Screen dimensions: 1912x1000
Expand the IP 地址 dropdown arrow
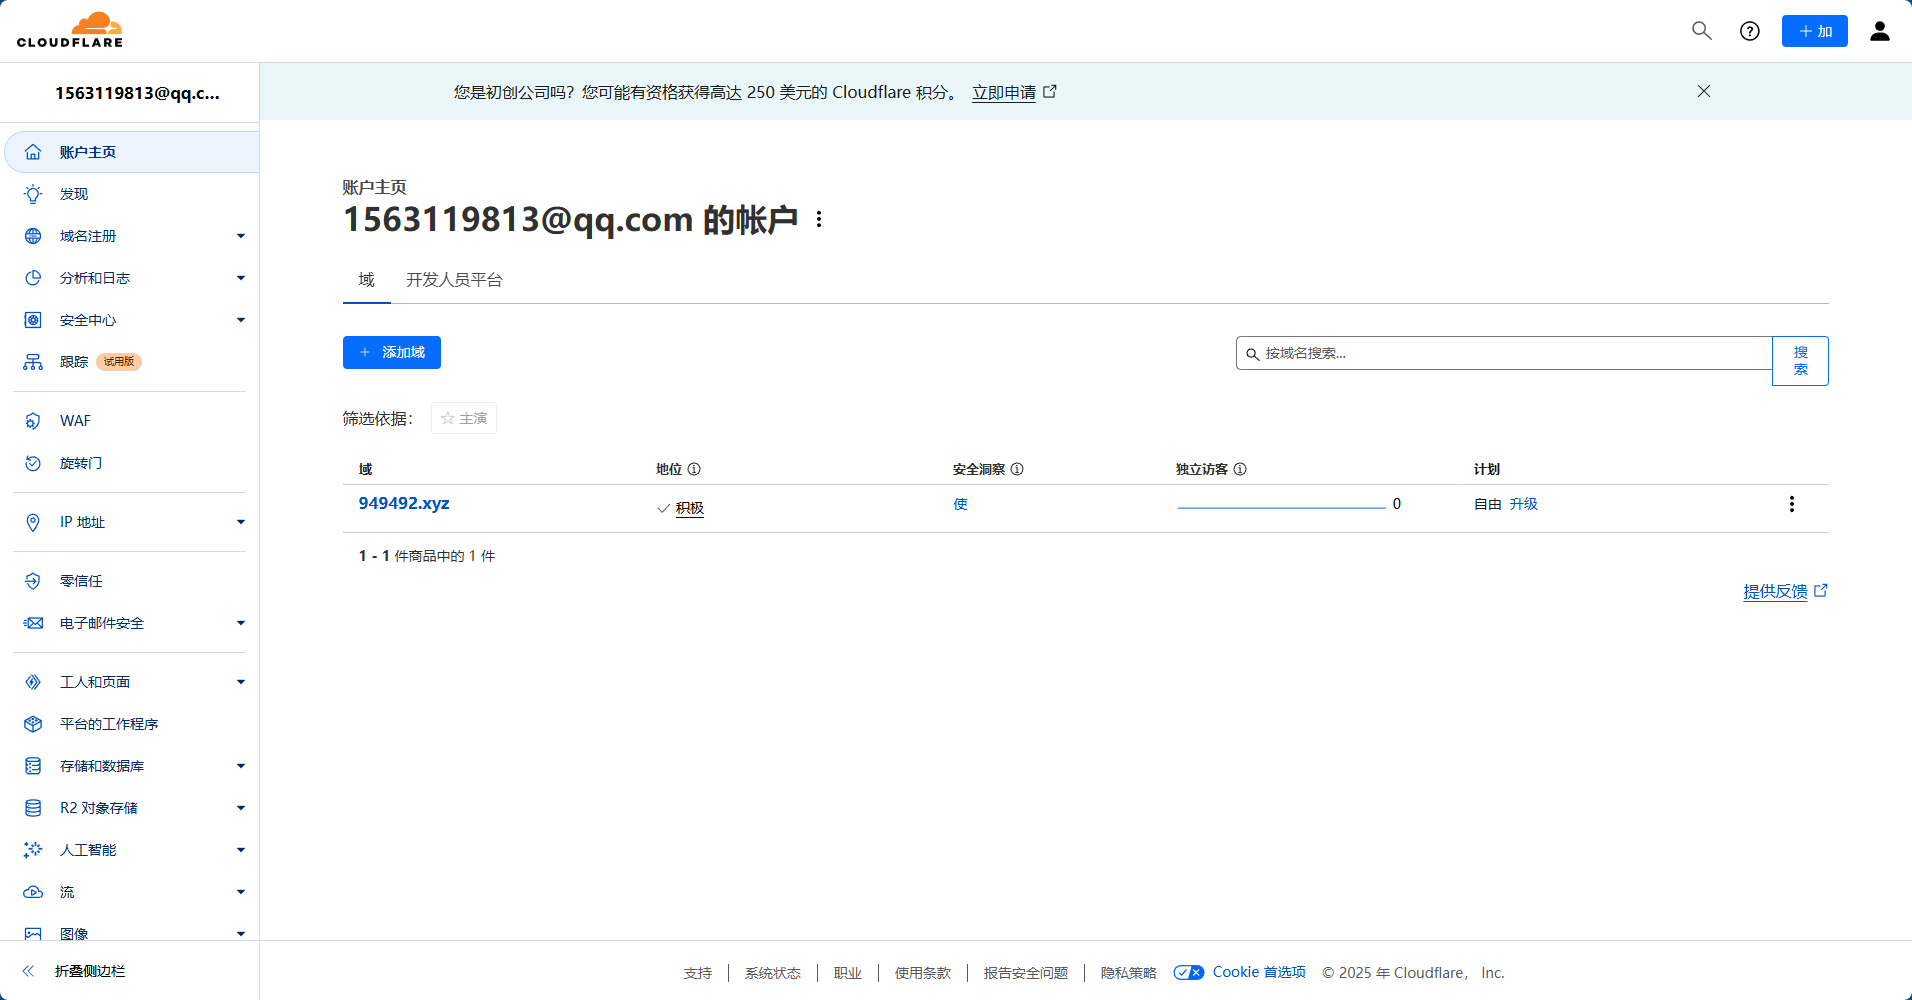[241, 522]
